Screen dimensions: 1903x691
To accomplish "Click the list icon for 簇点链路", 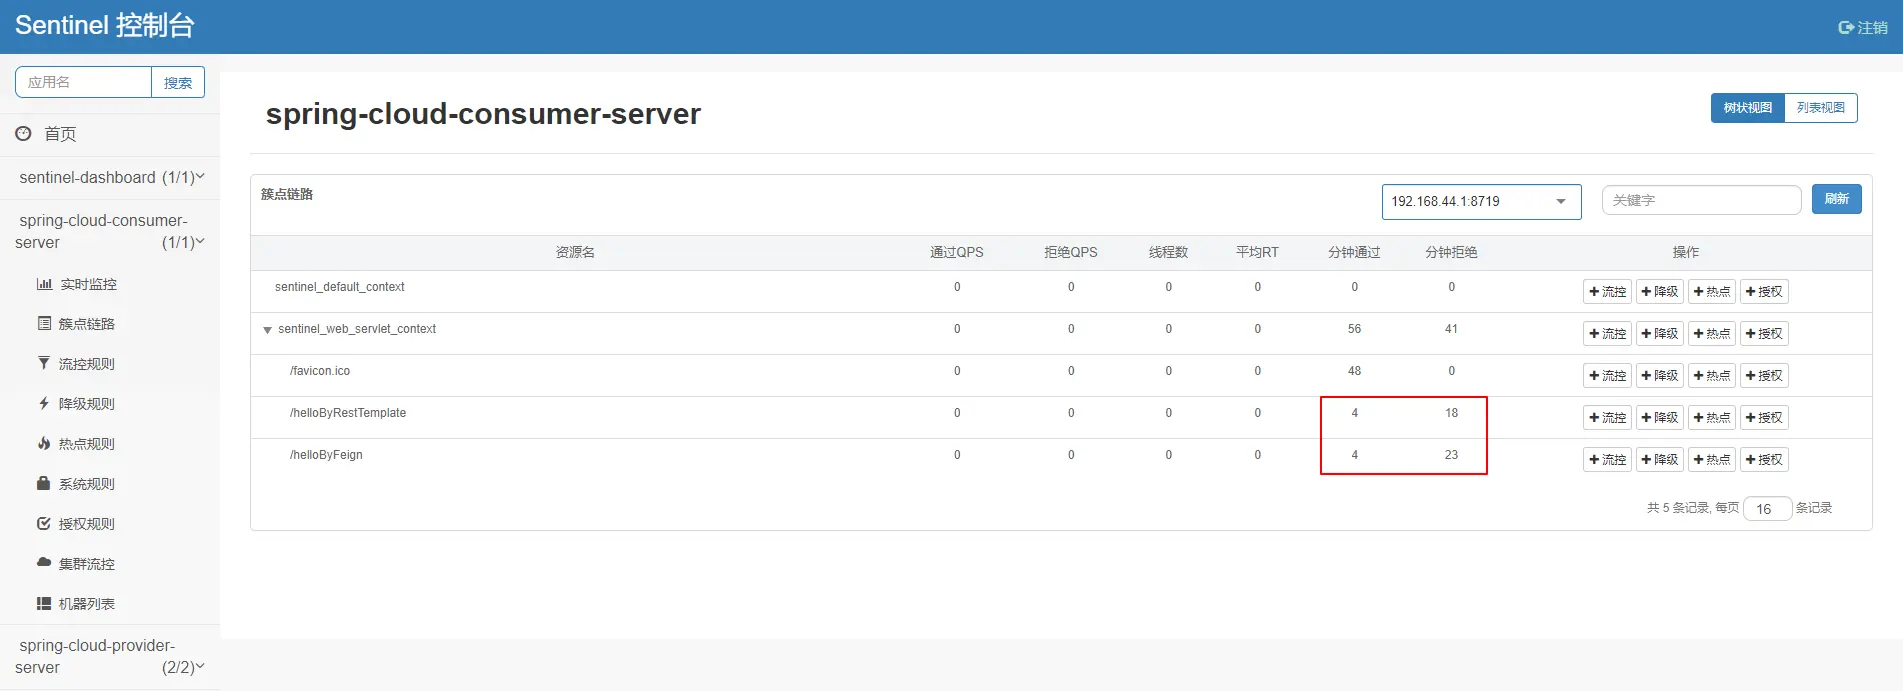I will (44, 323).
